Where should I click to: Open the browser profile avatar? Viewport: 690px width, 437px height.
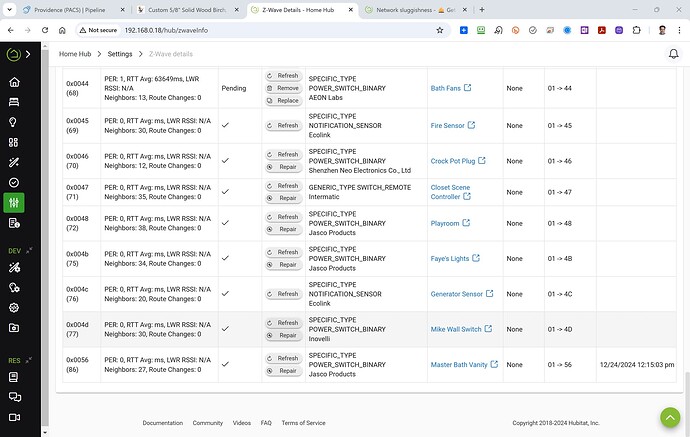click(x=662, y=30)
